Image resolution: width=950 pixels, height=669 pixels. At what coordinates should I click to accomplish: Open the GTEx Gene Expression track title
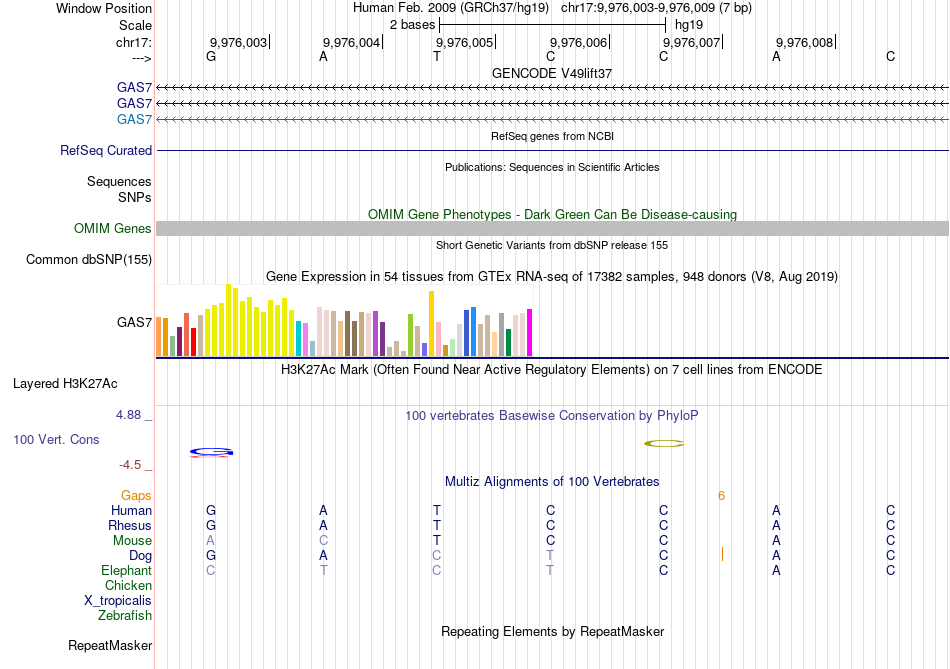[552, 277]
